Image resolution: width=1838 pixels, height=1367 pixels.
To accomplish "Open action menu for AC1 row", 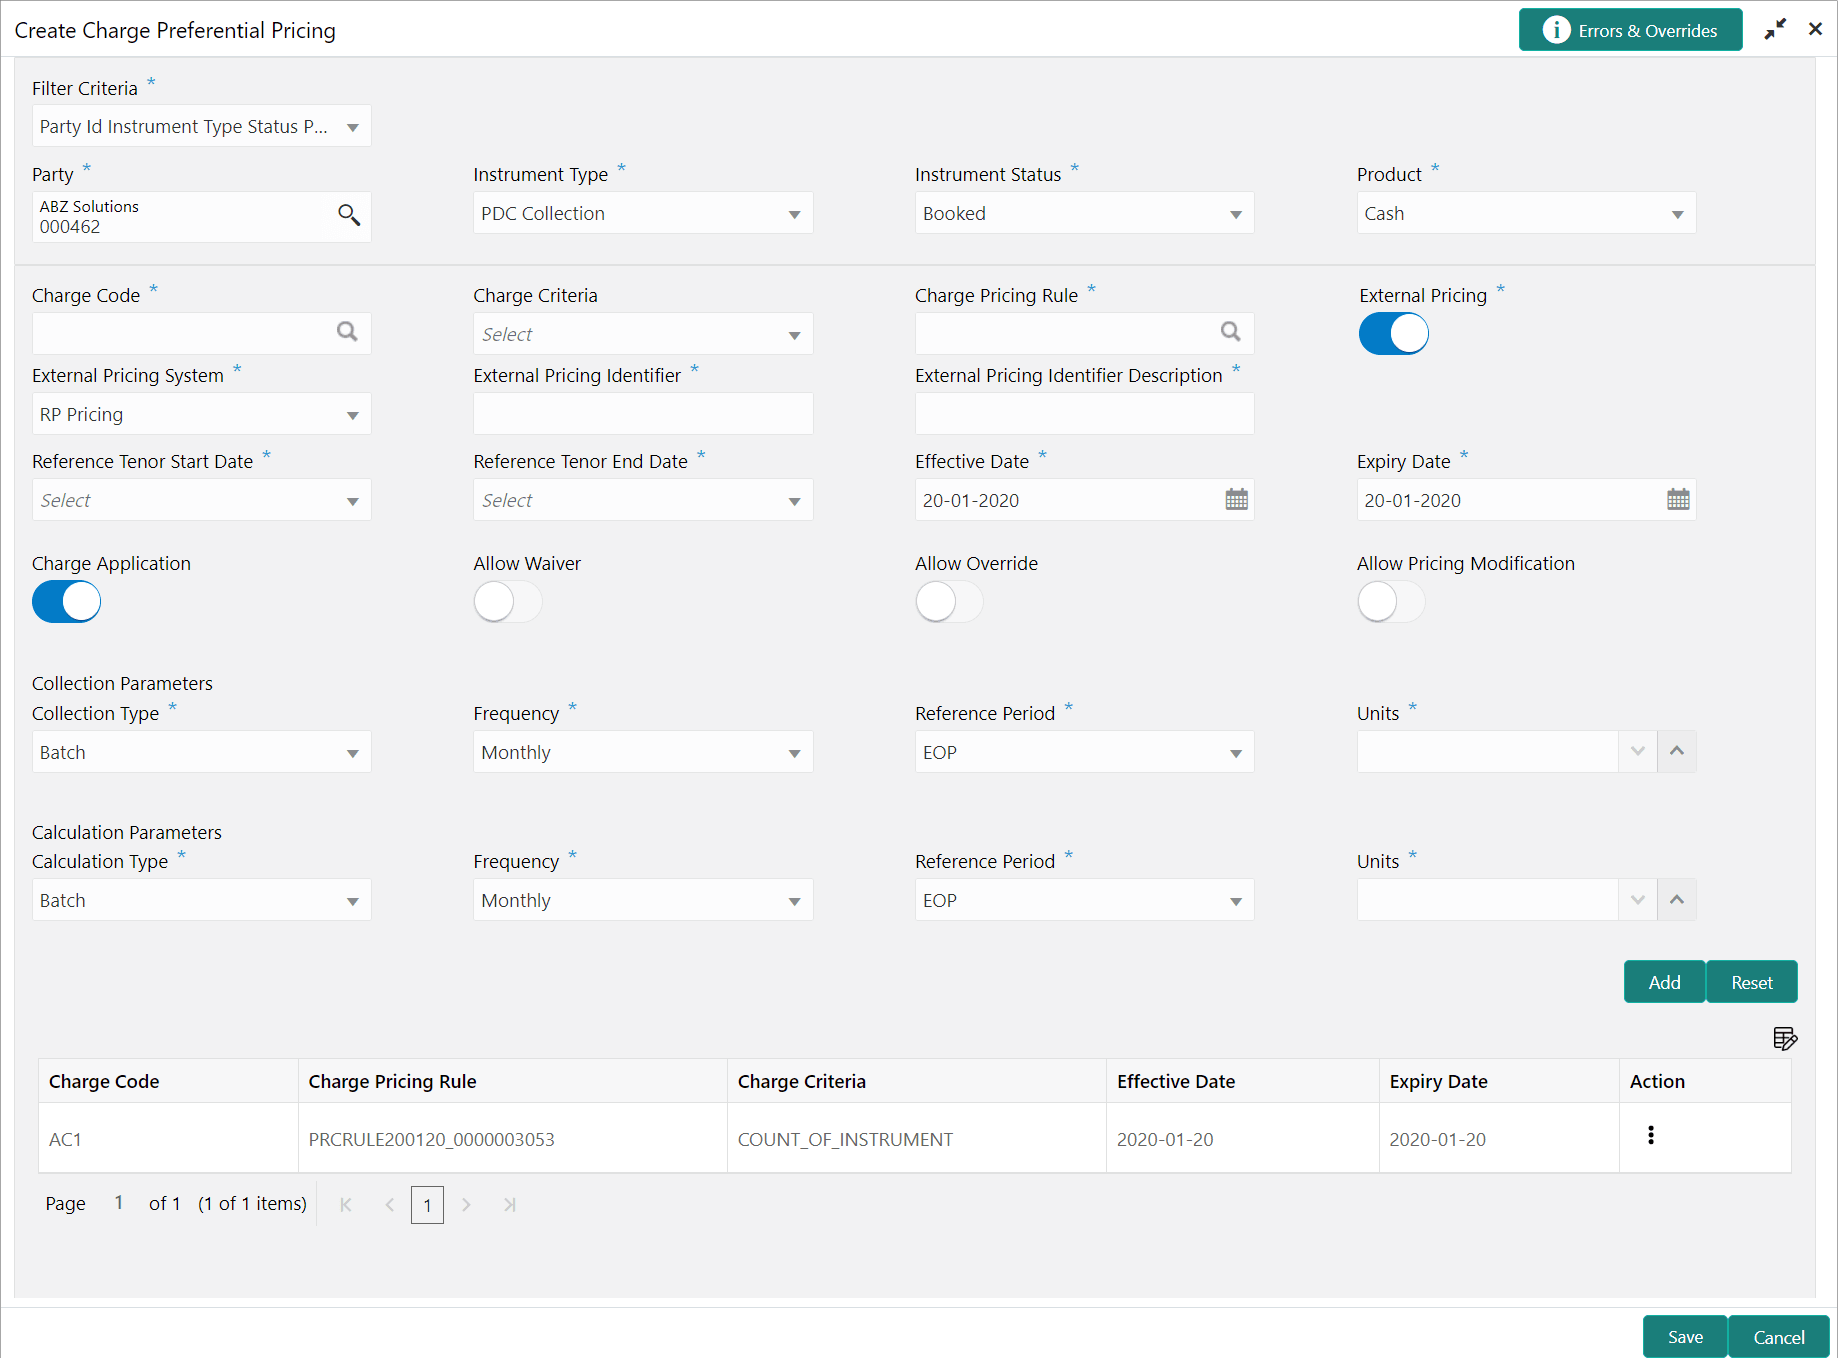I will point(1651,1135).
